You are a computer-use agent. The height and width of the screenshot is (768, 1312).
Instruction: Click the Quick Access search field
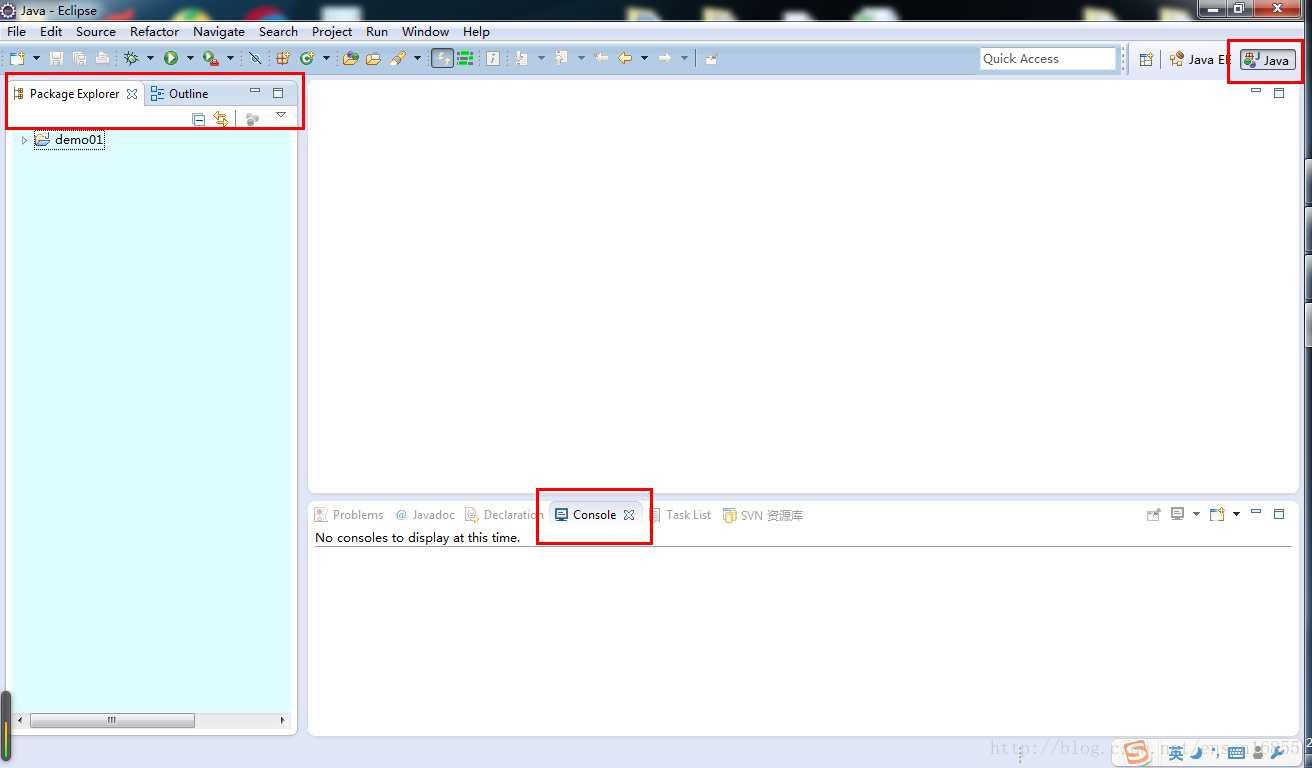click(1047, 59)
